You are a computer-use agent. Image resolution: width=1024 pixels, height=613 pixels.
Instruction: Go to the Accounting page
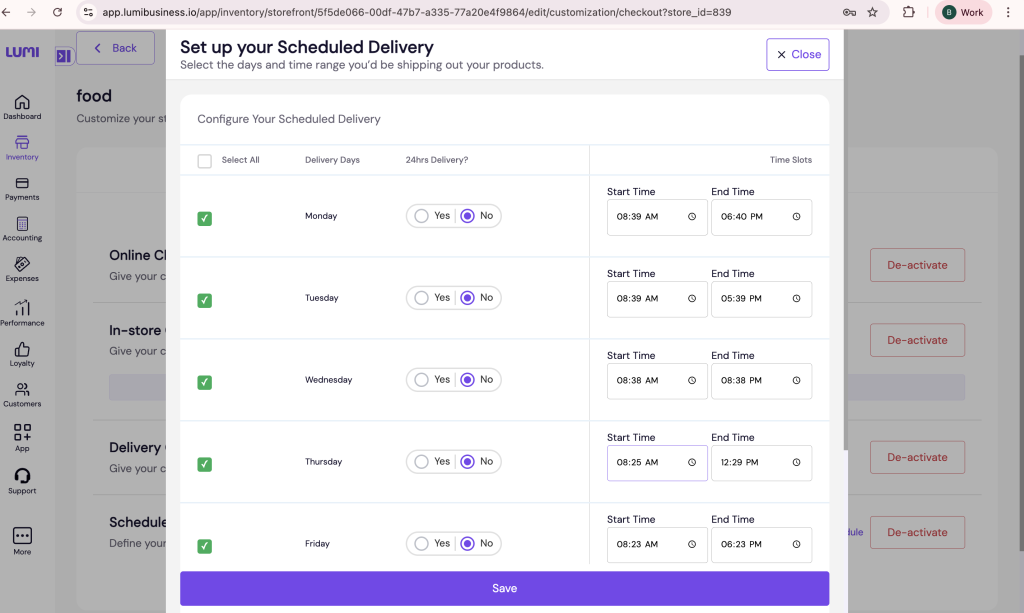[21, 230]
